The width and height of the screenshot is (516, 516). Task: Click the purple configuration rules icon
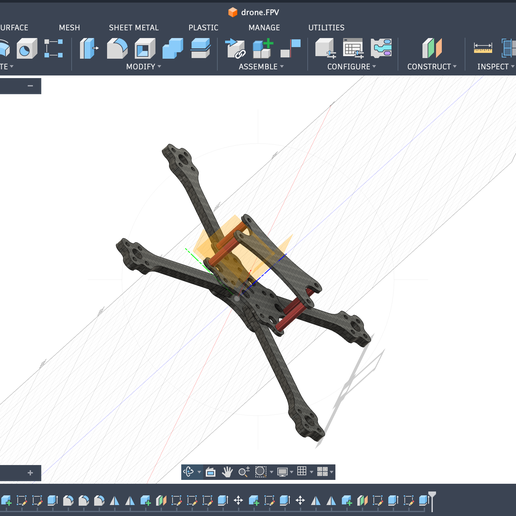(381, 49)
